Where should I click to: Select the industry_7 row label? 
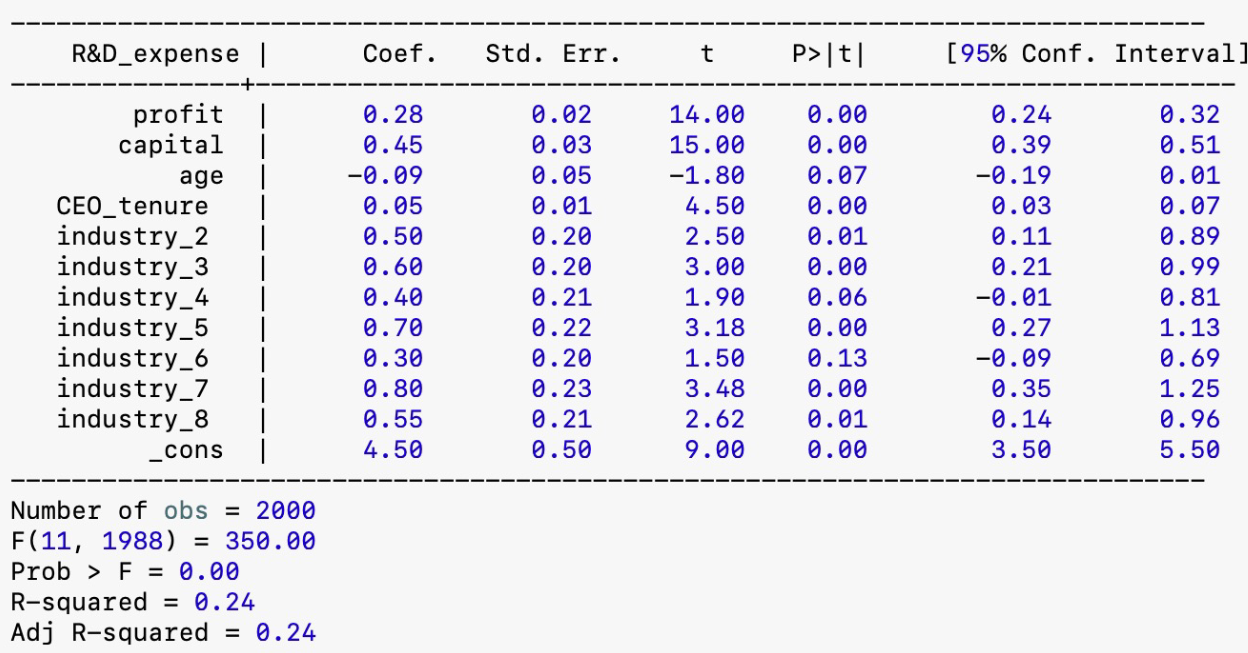click(133, 389)
